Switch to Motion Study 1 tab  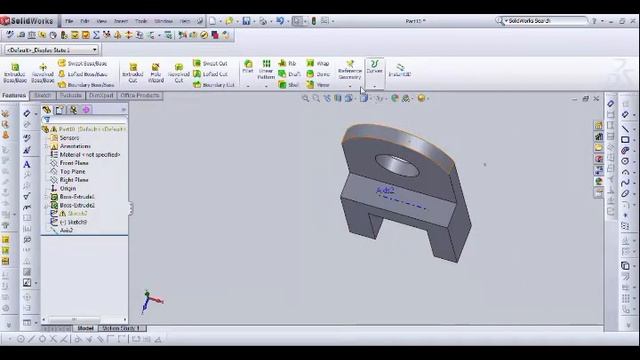pyautogui.click(x=122, y=328)
